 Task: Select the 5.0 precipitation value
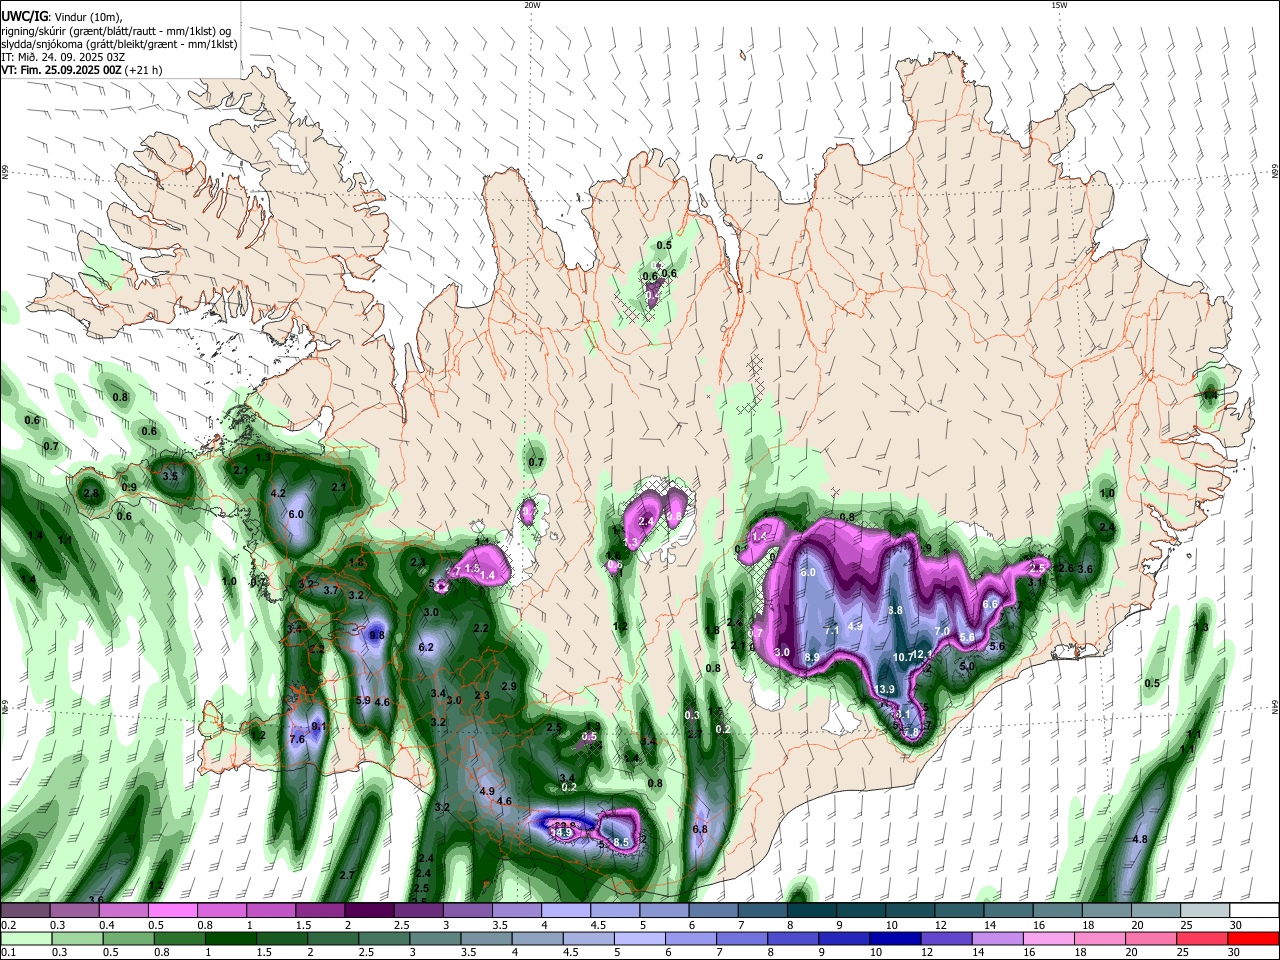[967, 666]
